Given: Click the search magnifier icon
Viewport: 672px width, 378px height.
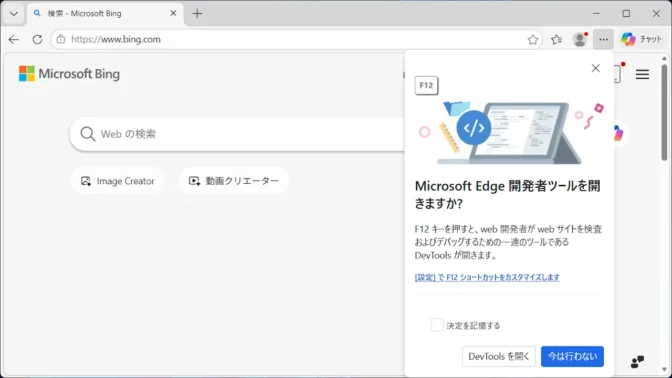Looking at the screenshot, I should [87, 134].
